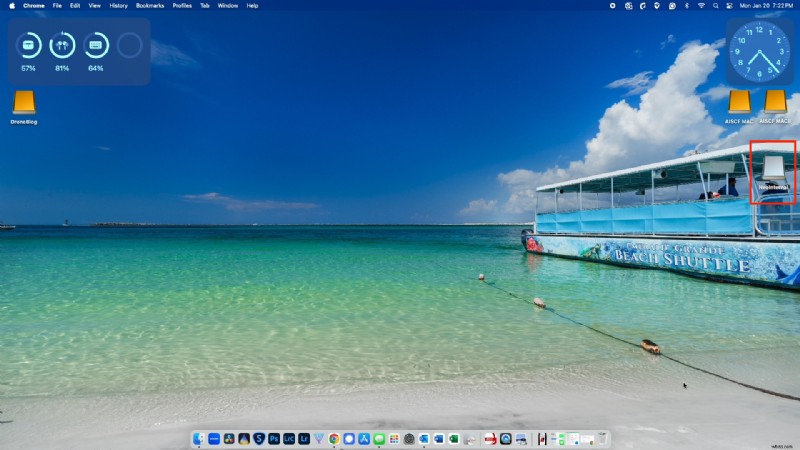Open the Trash in the dock
The image size is (800, 450).
coord(602,439)
